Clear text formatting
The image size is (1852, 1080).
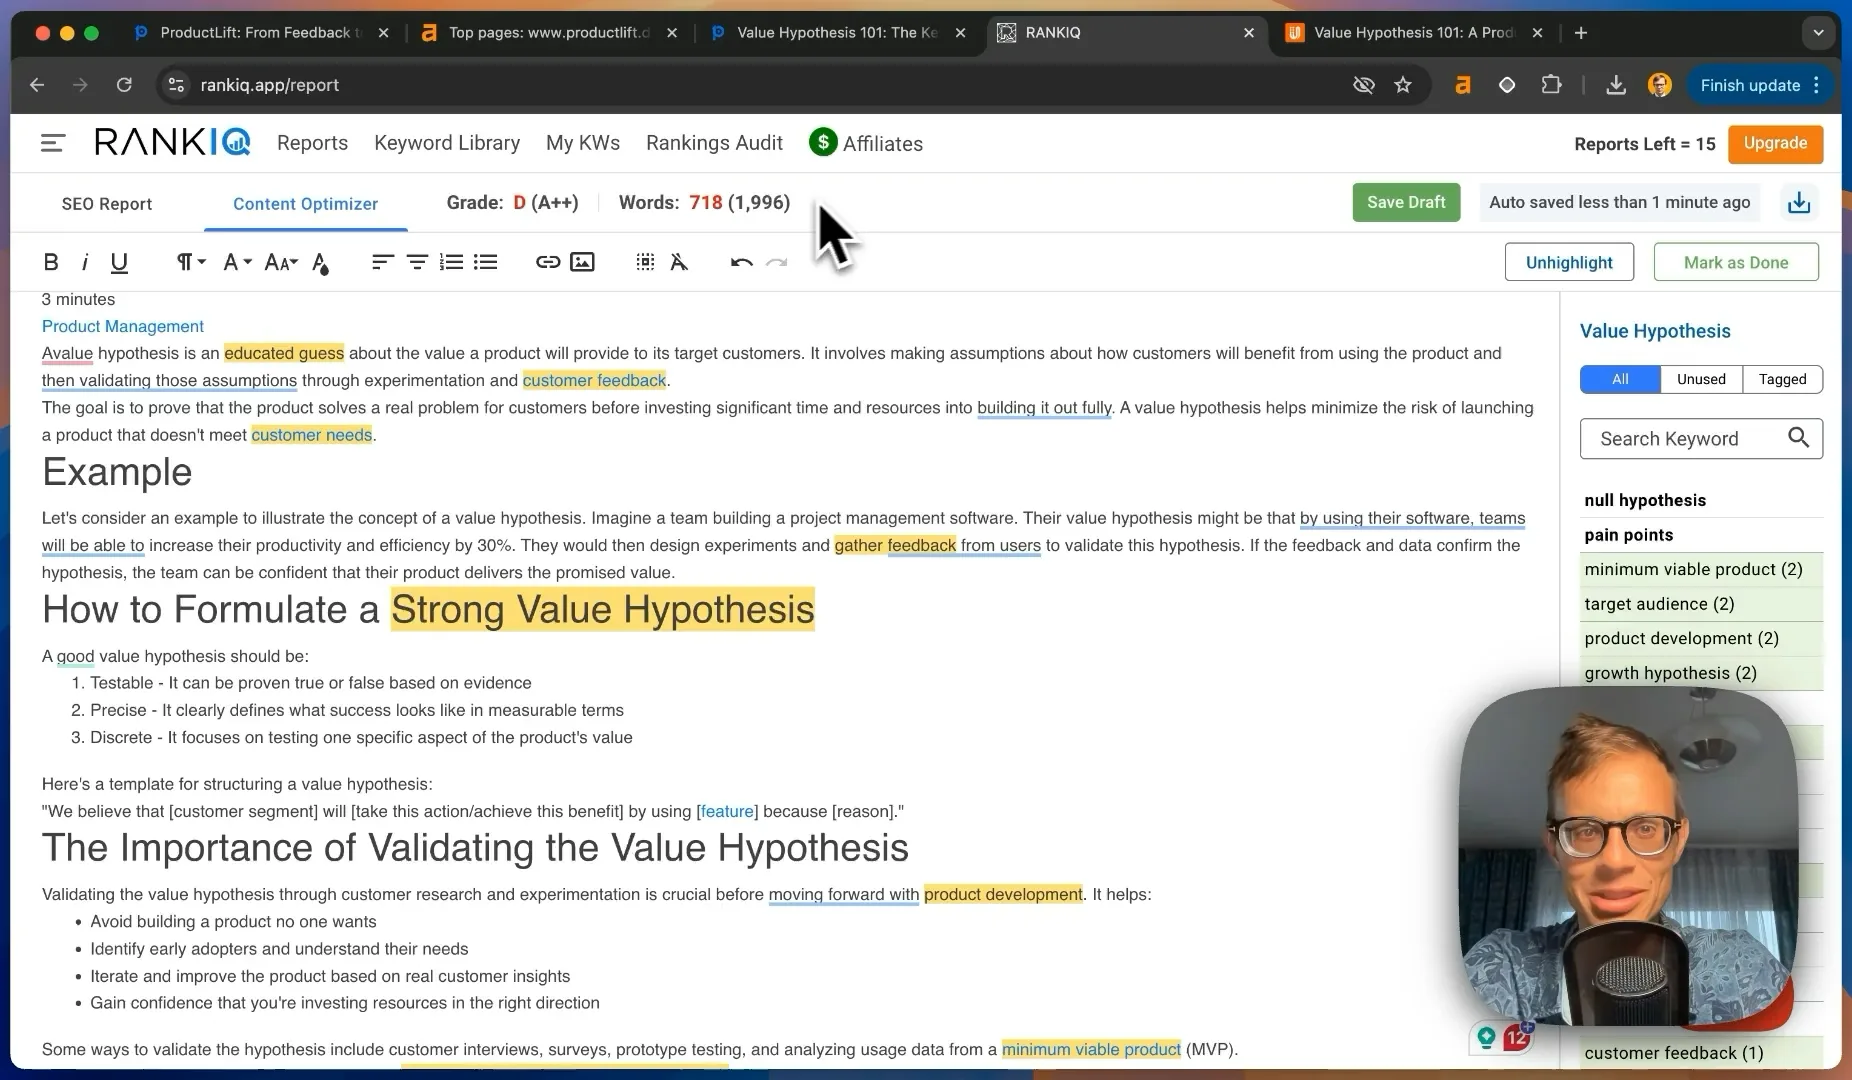679,262
